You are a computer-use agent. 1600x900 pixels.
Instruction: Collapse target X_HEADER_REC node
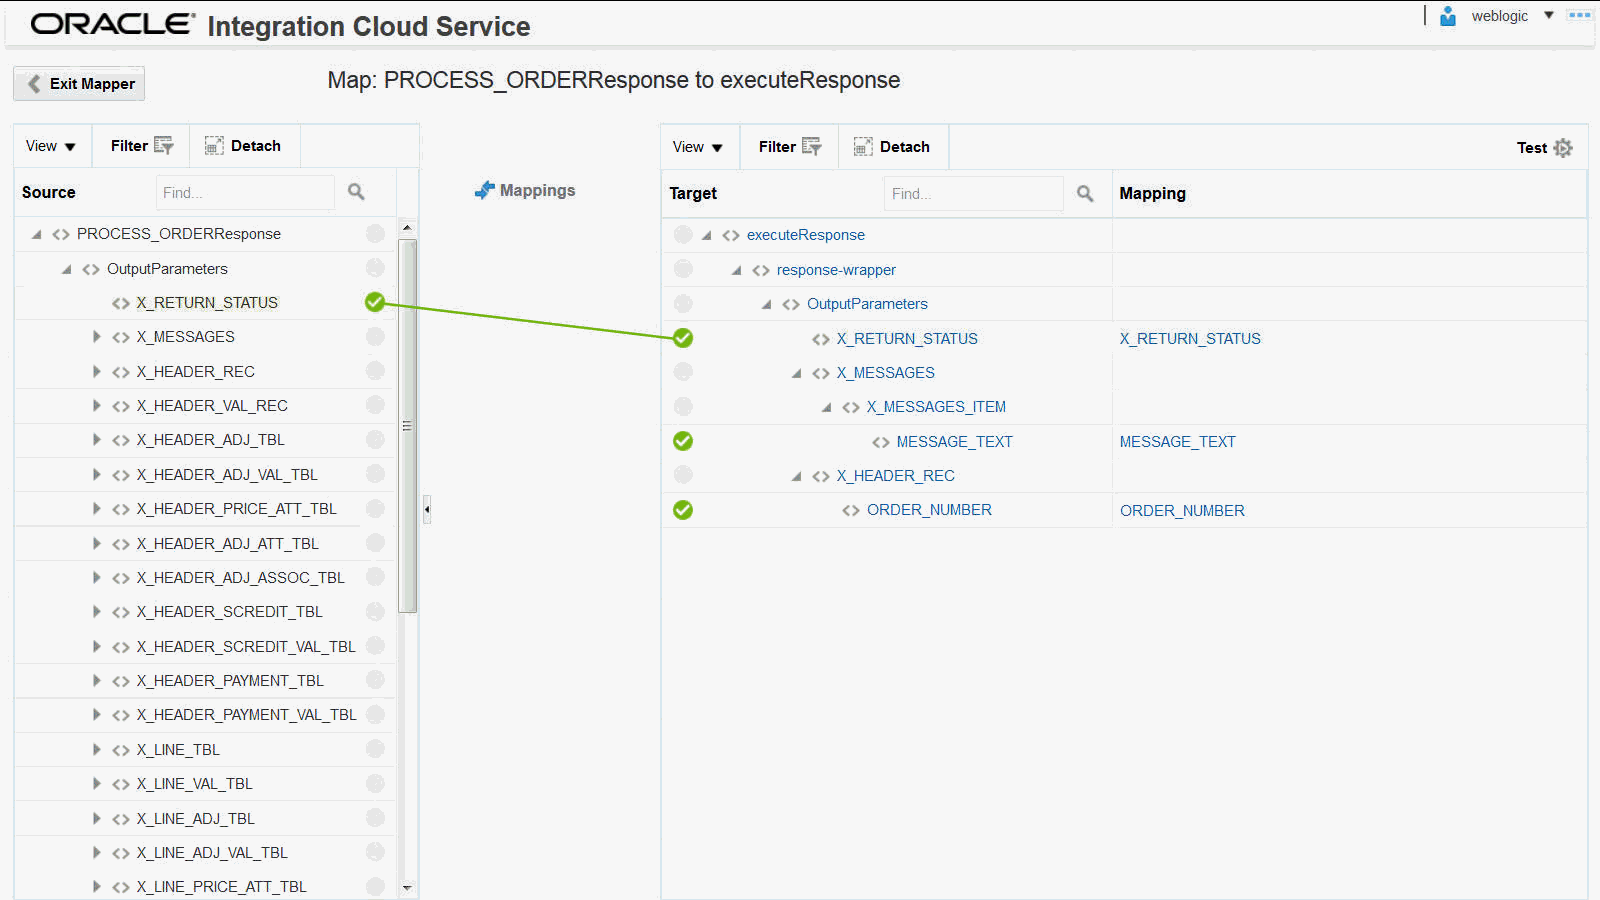(796, 476)
